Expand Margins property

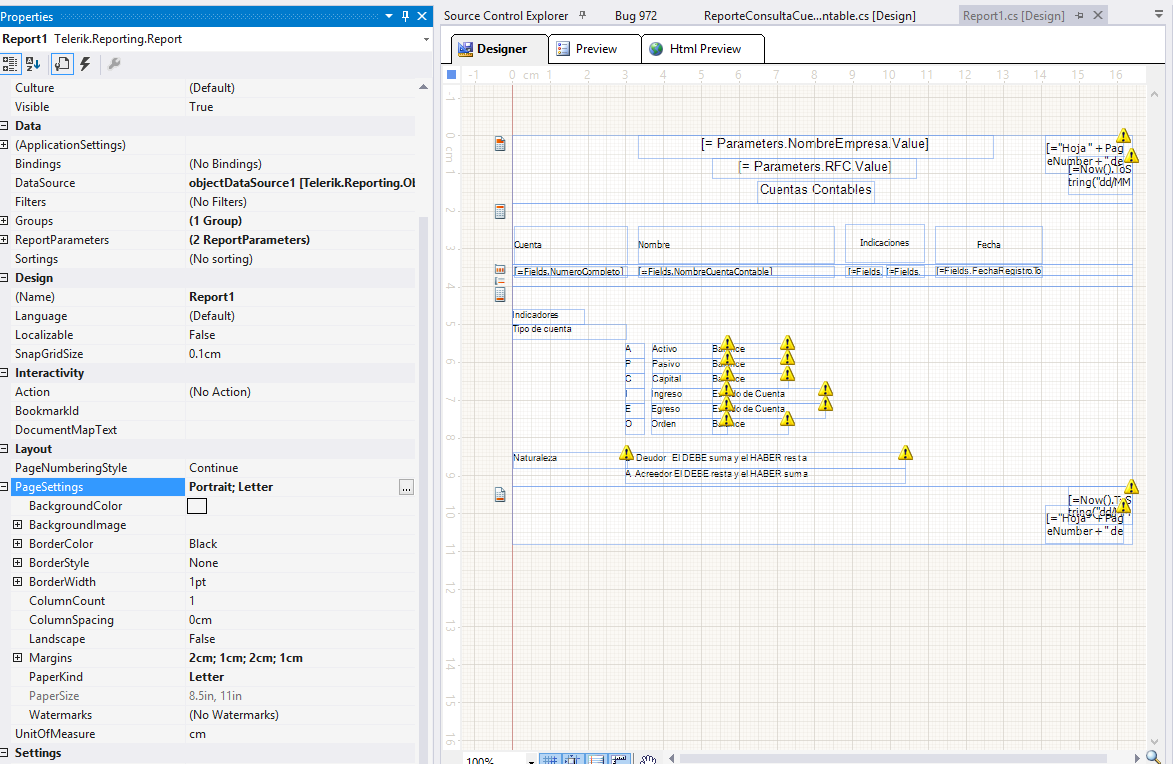pyautogui.click(x=18, y=658)
